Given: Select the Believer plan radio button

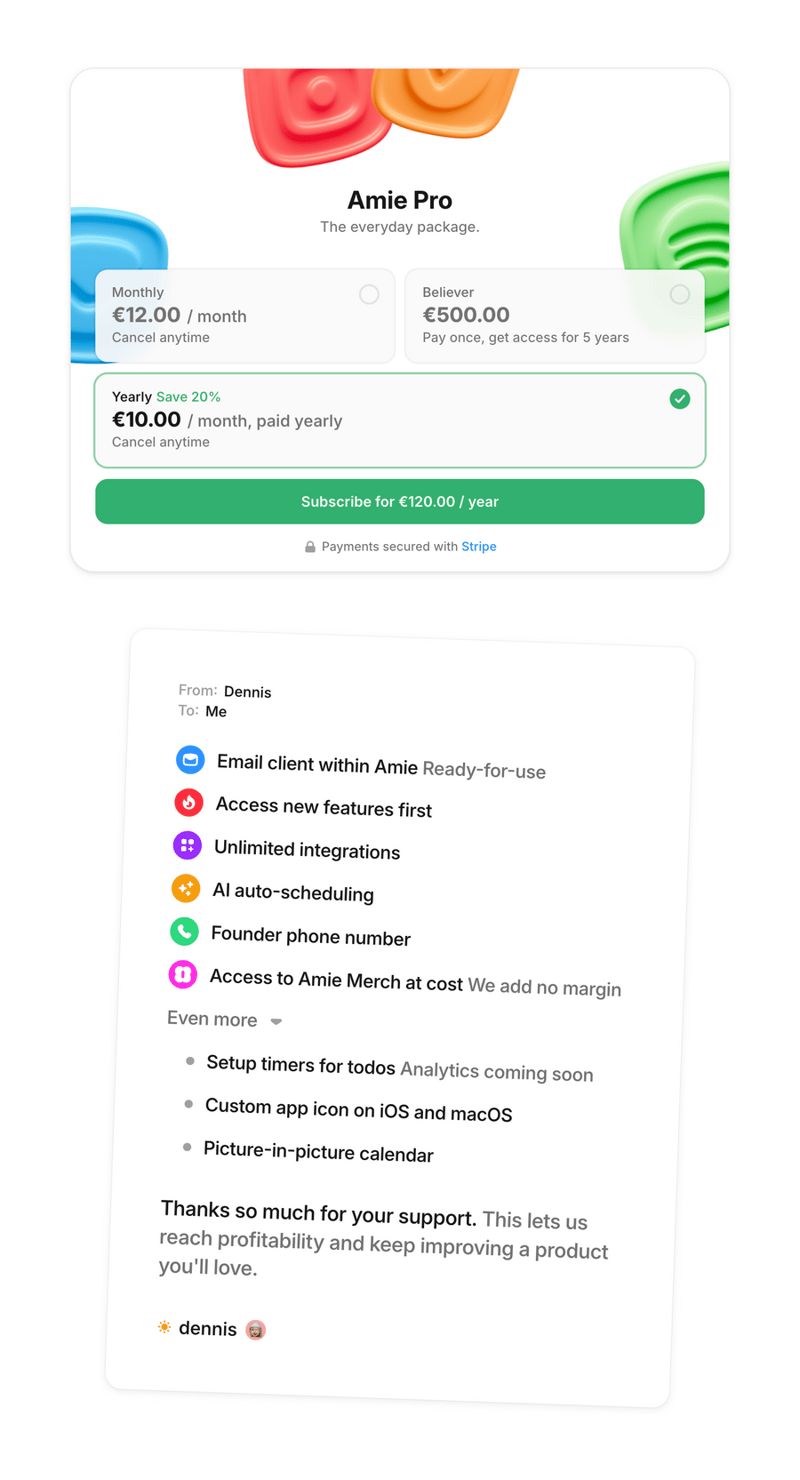Looking at the screenshot, I should 680,294.
